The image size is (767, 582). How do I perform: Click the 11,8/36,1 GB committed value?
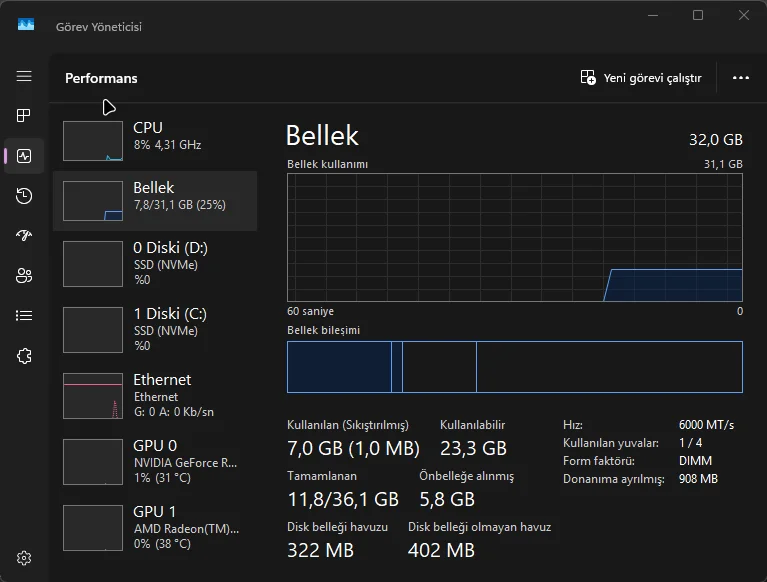coord(343,499)
